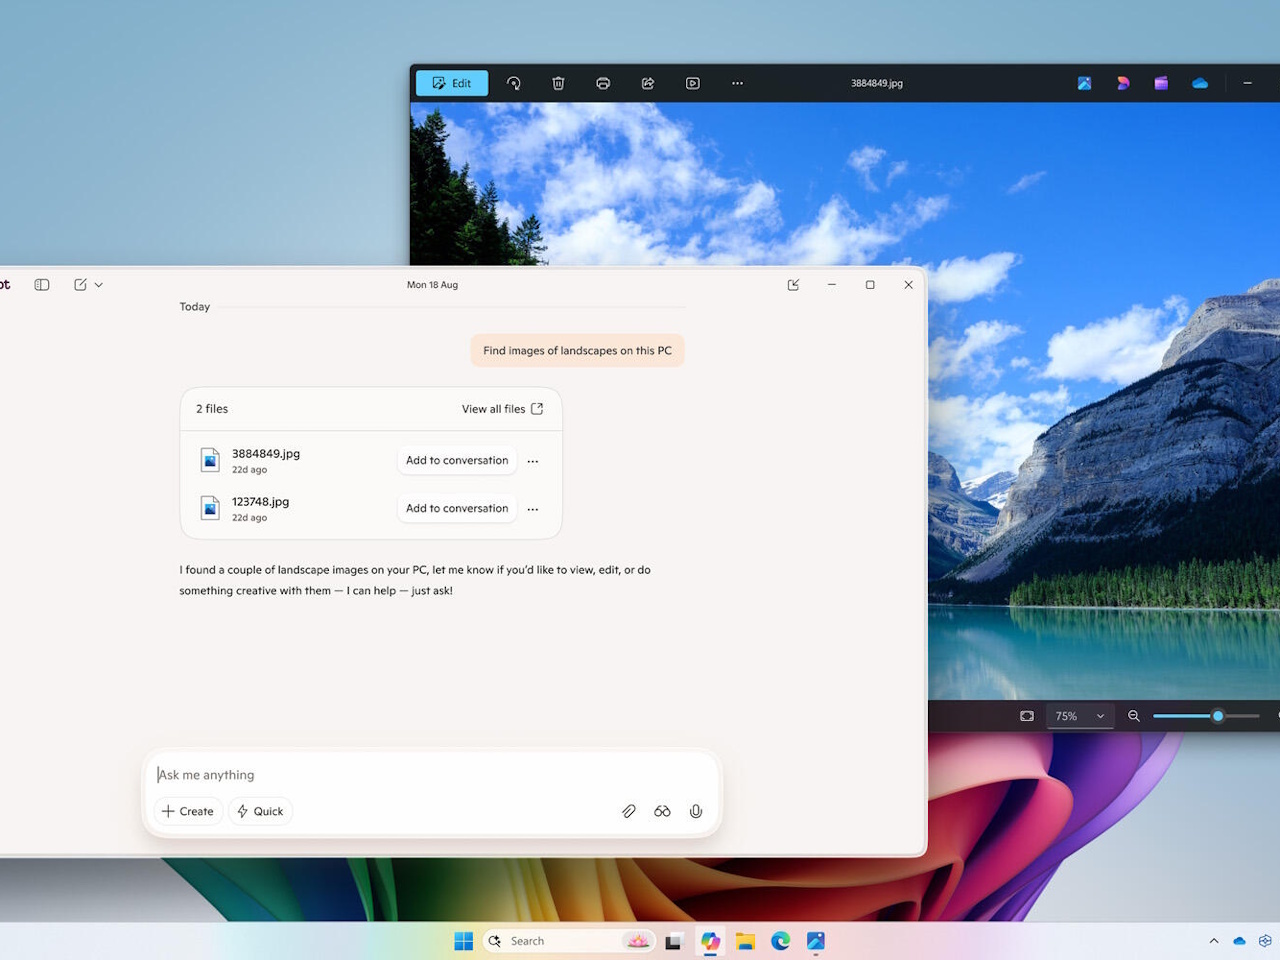Click the share icon in Photos toolbar
The height and width of the screenshot is (960, 1280).
coord(648,83)
